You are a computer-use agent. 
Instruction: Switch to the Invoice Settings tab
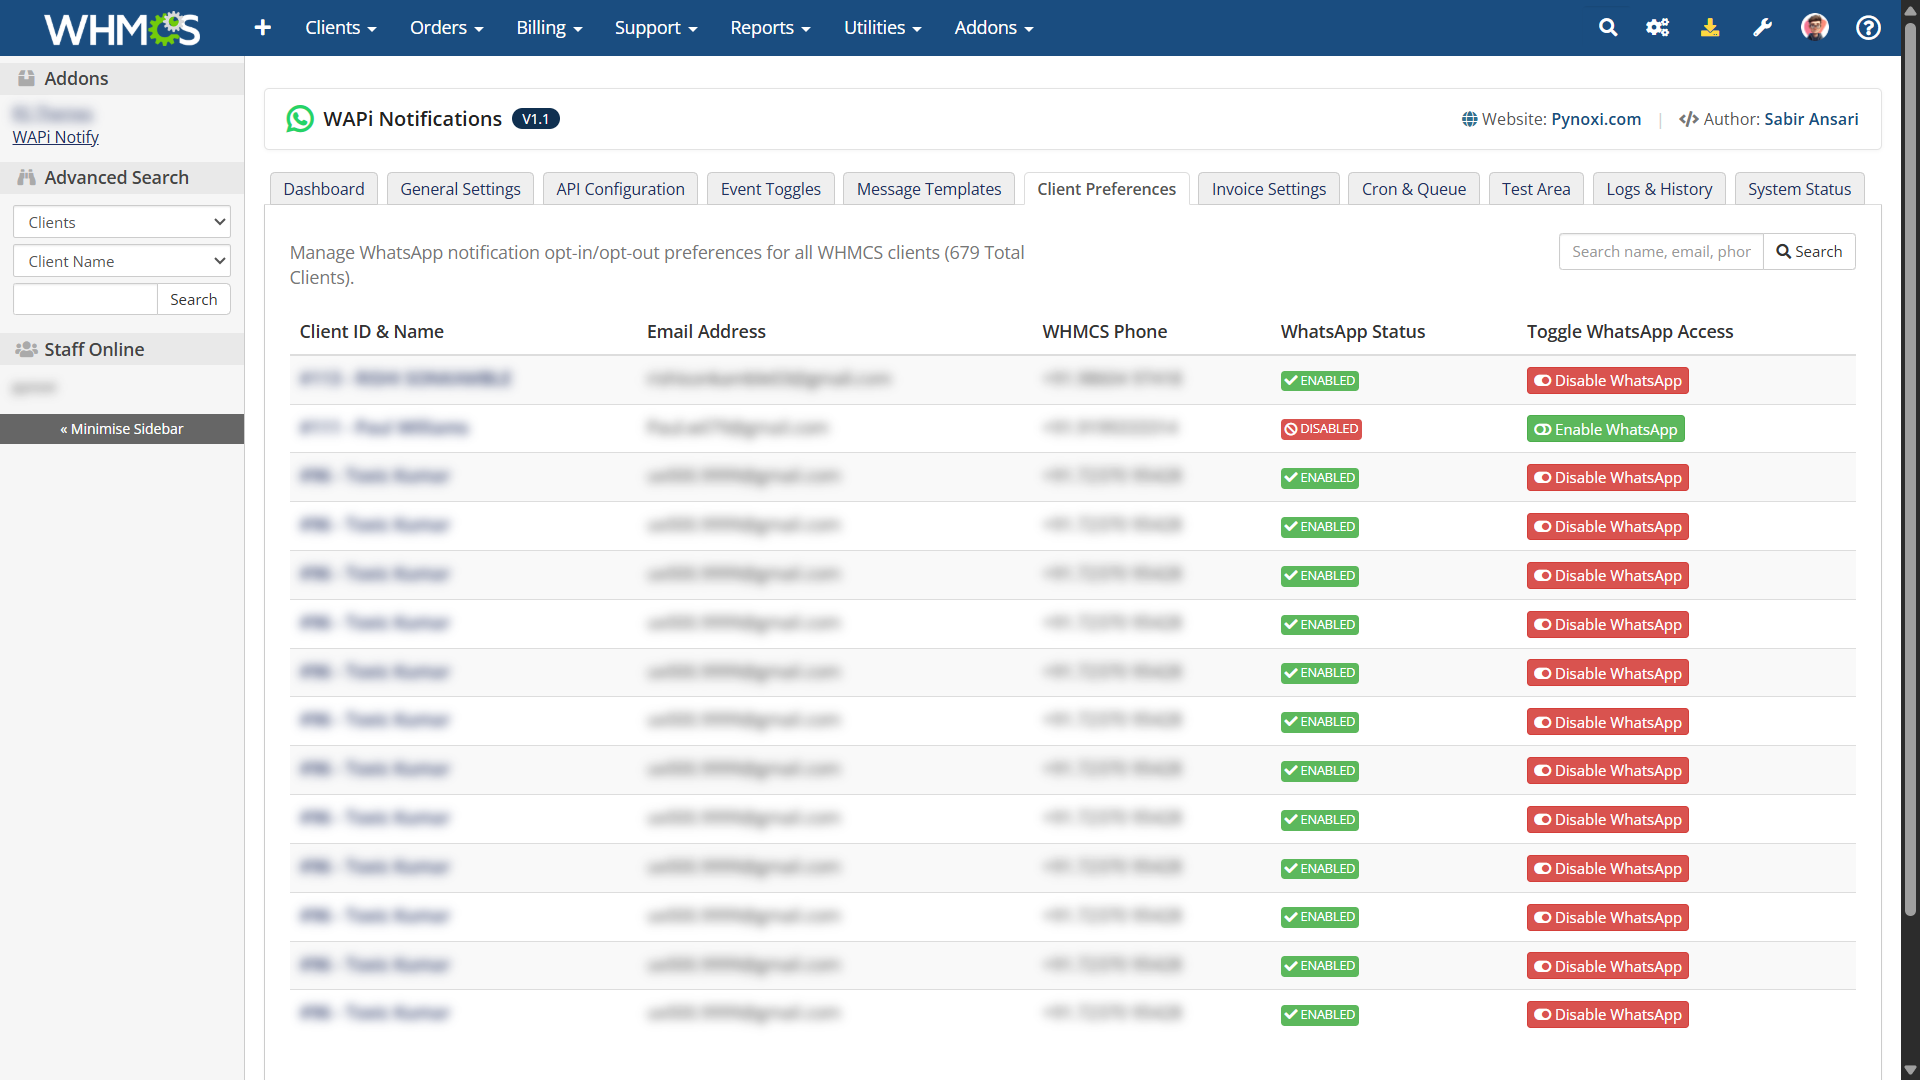pyautogui.click(x=1268, y=189)
